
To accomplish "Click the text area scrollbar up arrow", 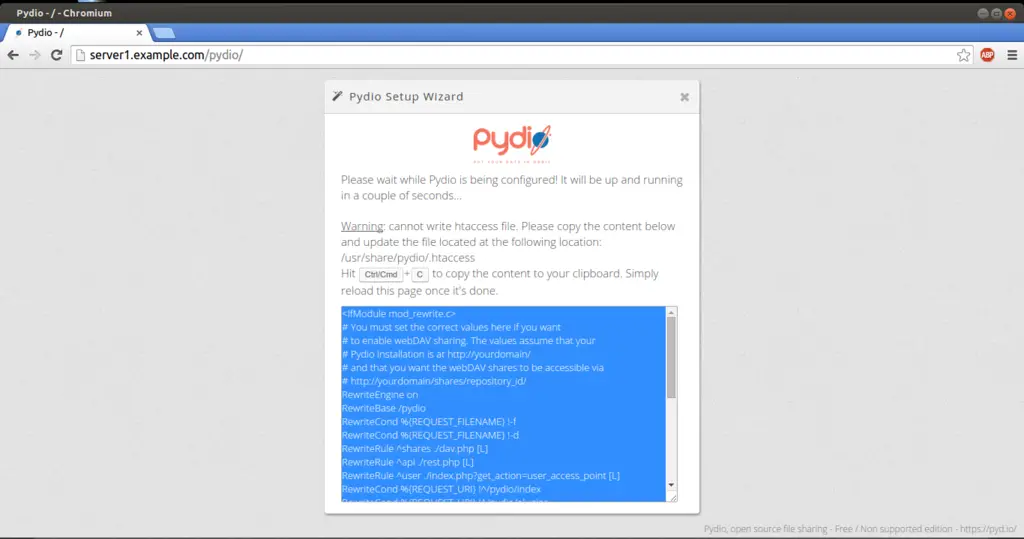I will click(x=671, y=312).
